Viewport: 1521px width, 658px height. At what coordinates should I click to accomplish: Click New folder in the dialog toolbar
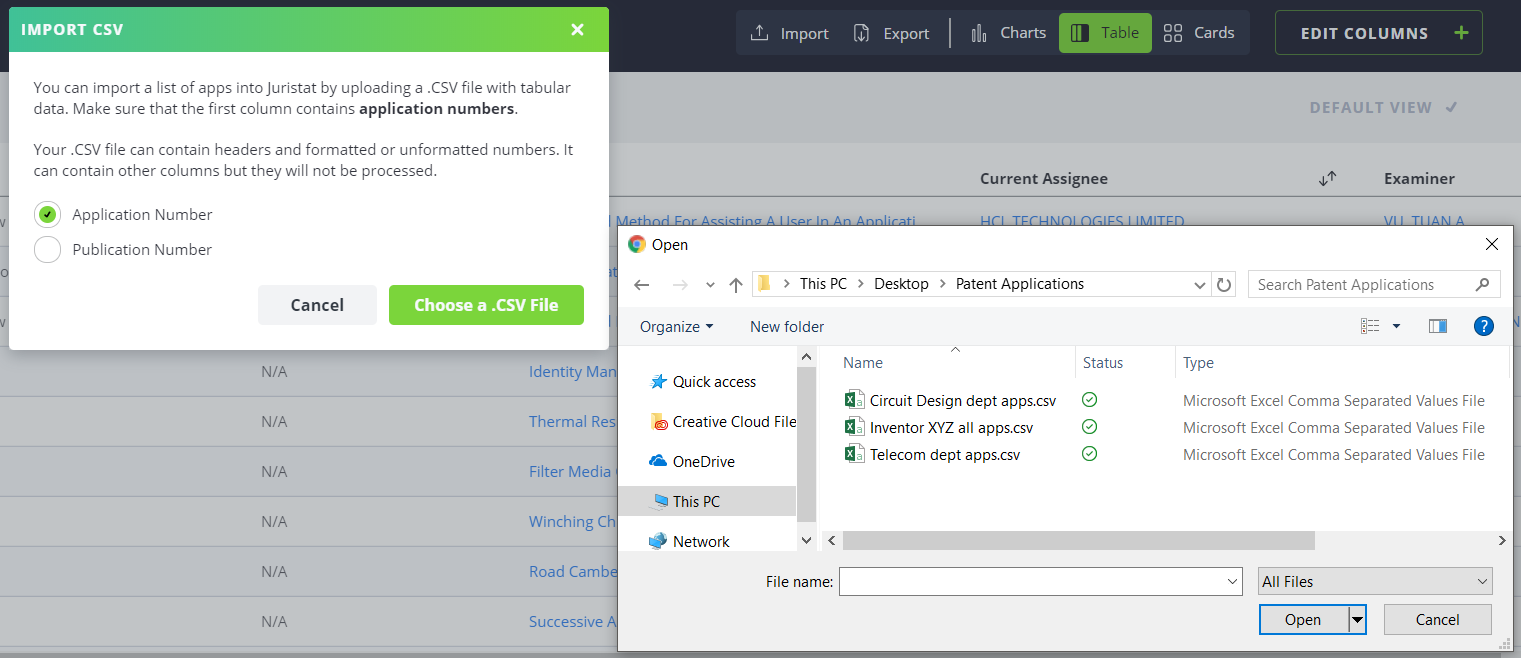coord(787,326)
